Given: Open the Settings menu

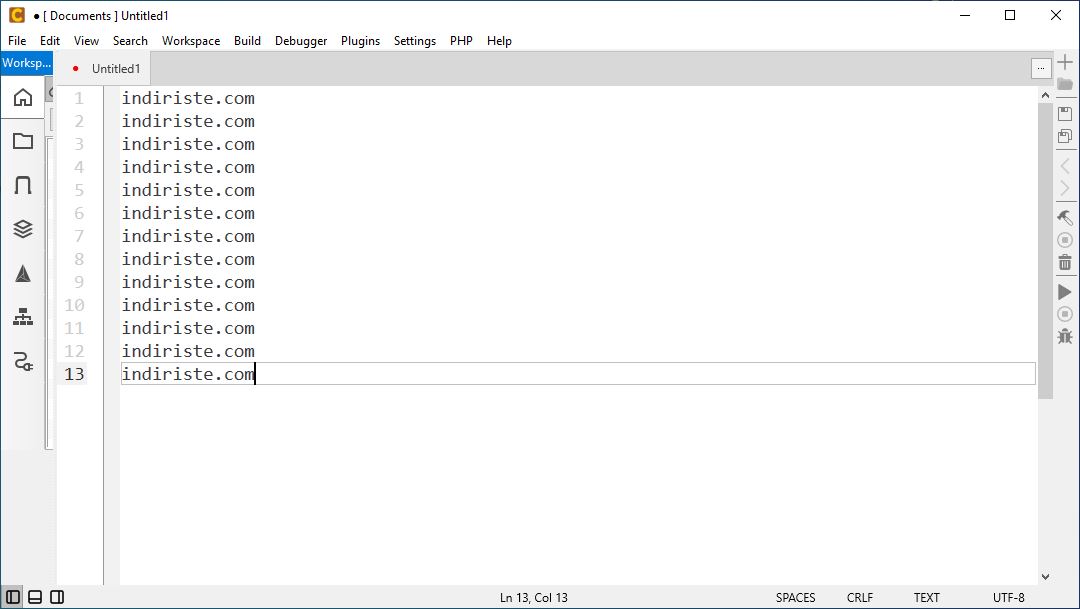Looking at the screenshot, I should click(x=415, y=41).
